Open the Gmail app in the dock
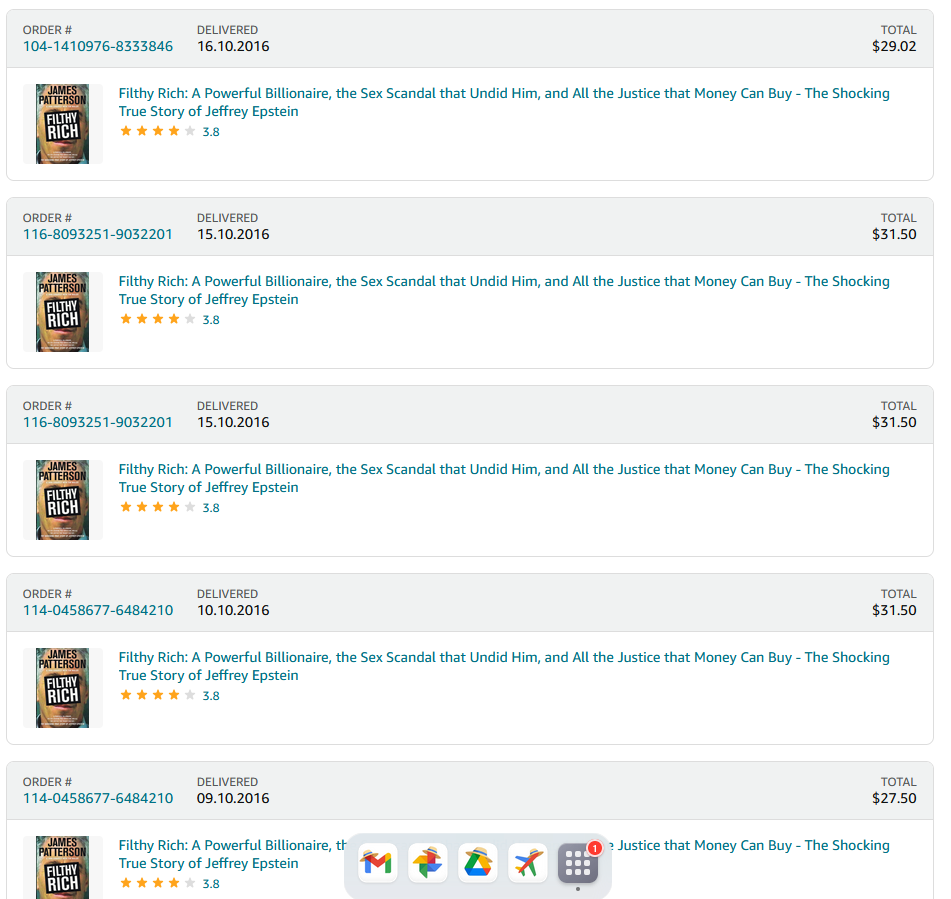Viewport: 951px width, 899px height. [377, 862]
